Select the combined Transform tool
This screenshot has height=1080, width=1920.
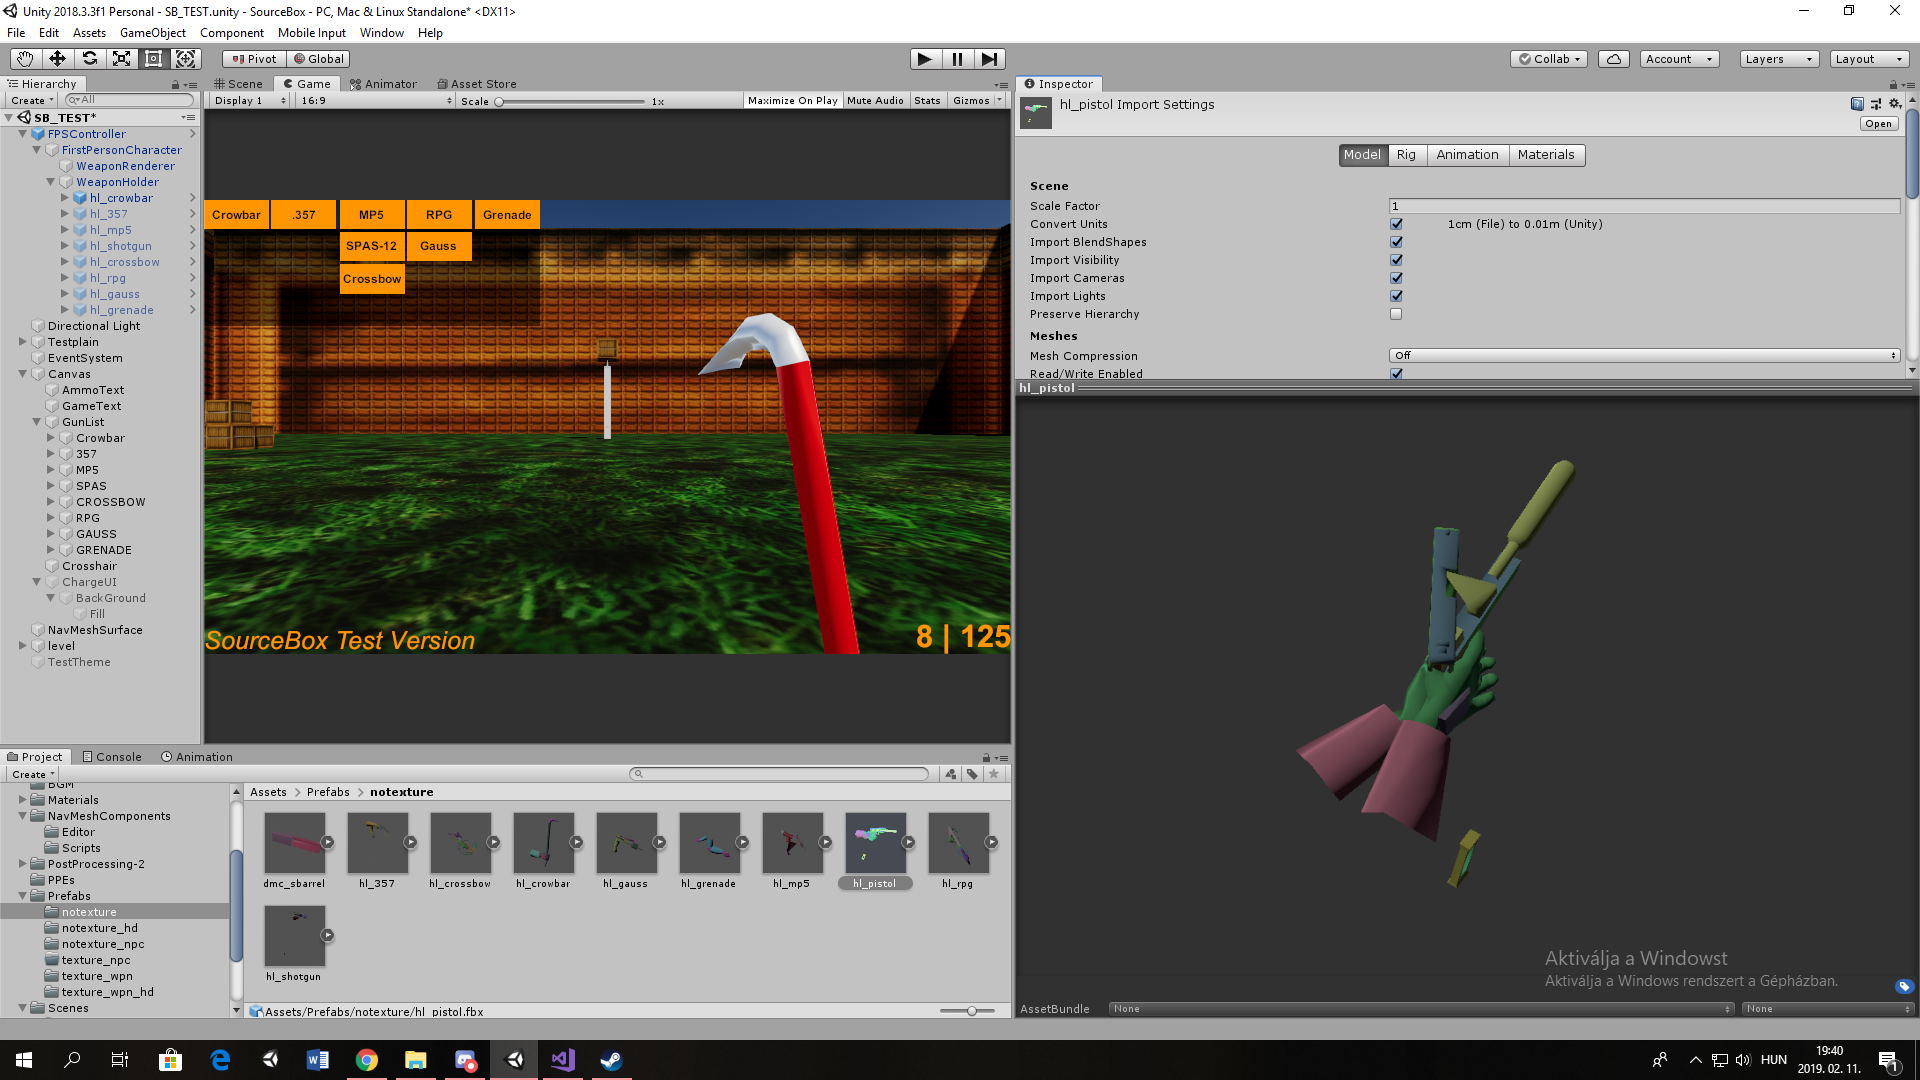point(186,59)
